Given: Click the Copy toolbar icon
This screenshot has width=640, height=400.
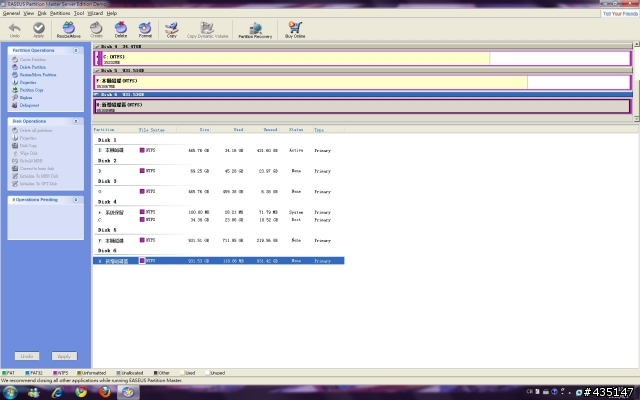Looking at the screenshot, I should (x=172, y=28).
